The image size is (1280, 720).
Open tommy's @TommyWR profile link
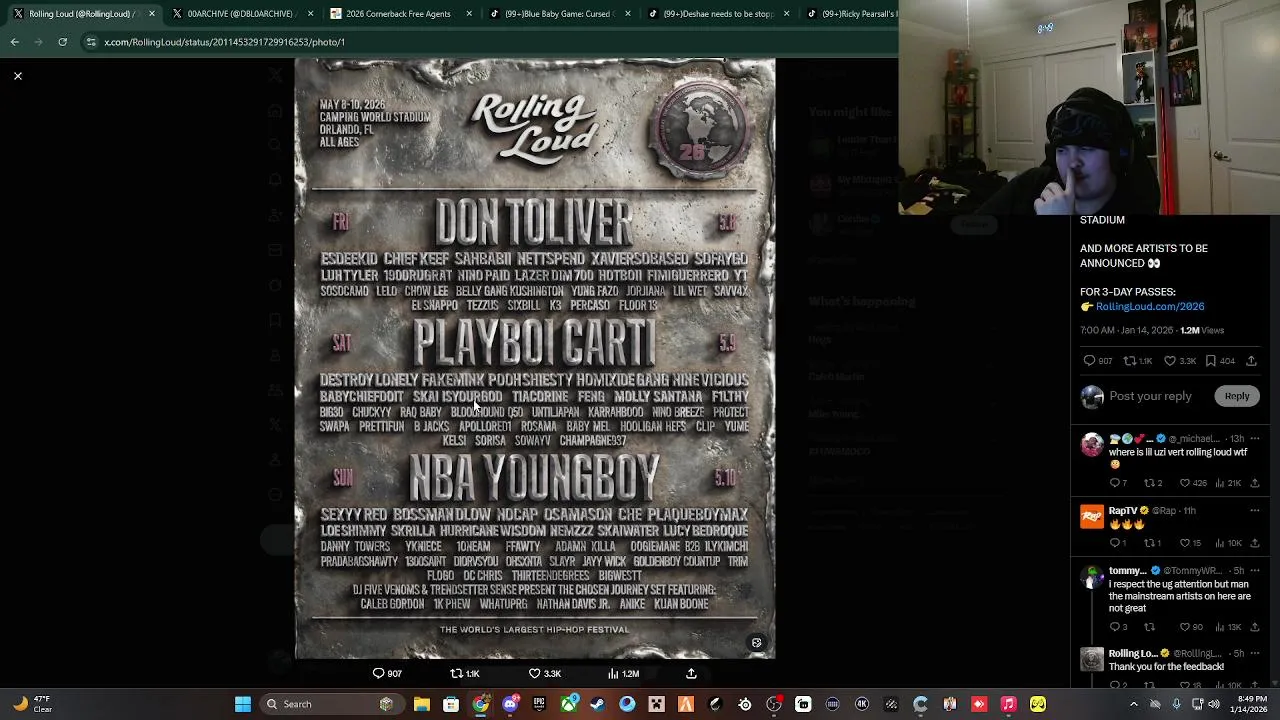[x=1192, y=570]
